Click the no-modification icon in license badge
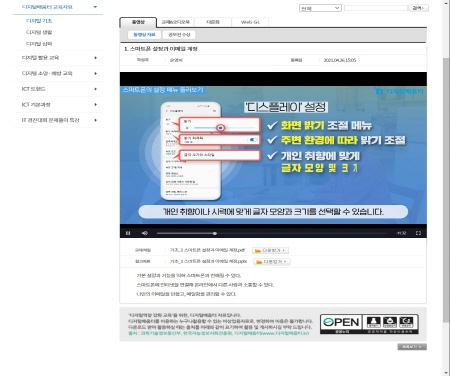The height and width of the screenshot is (376, 450). [x=406, y=322]
